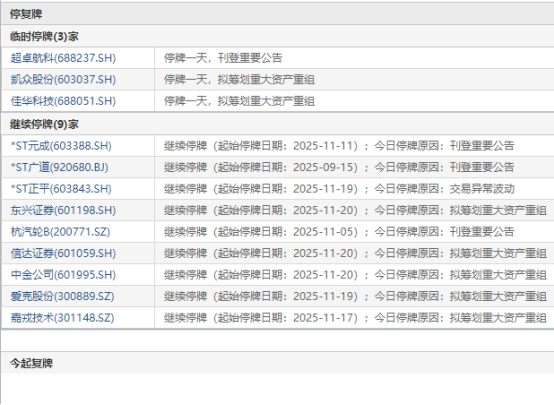Select 杭汽轮B suspension detail dated 2025-11-05
This screenshot has height=405, width=554.
coord(339,232)
